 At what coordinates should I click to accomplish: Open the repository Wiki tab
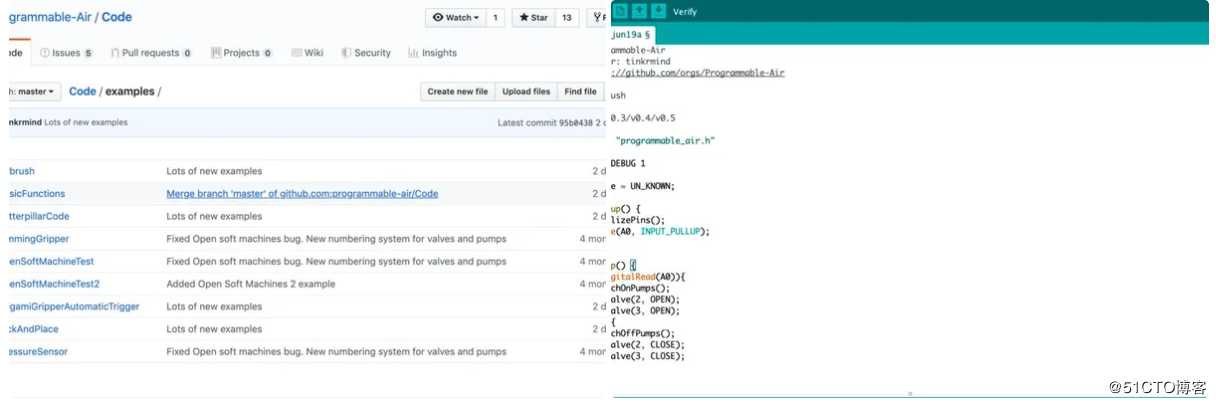(306, 53)
